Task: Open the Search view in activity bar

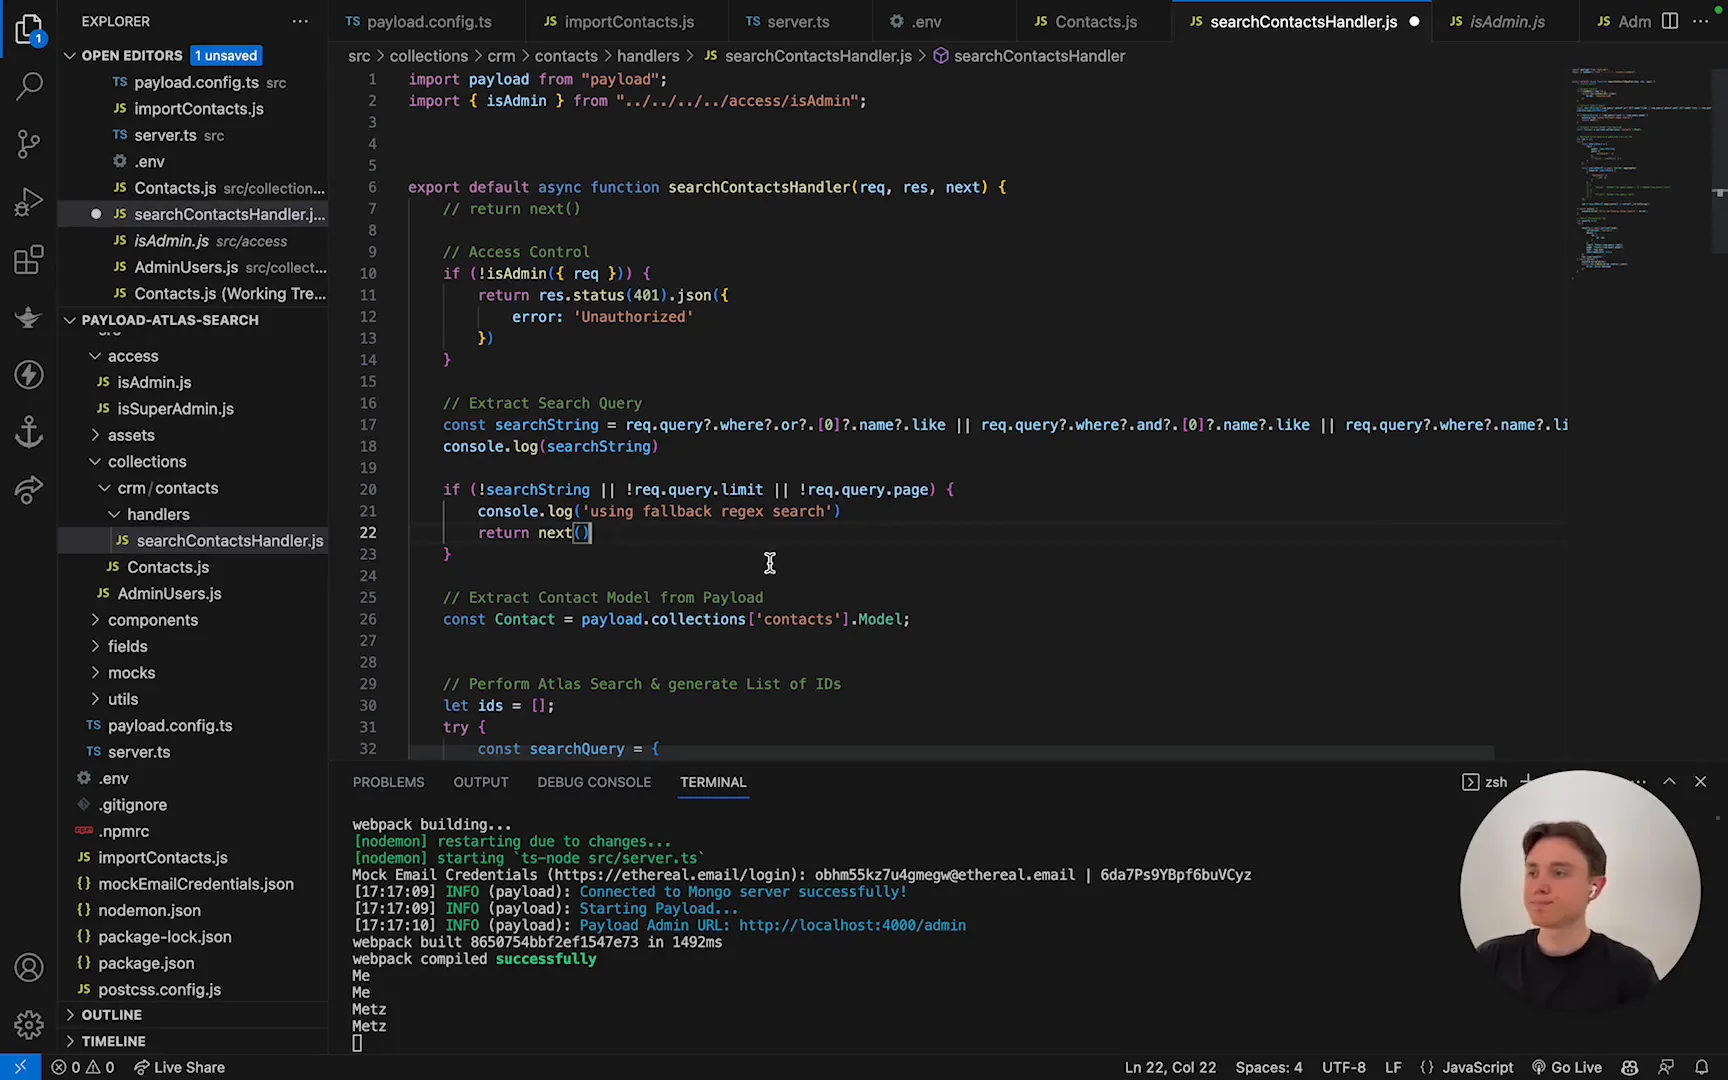Action: (x=29, y=86)
